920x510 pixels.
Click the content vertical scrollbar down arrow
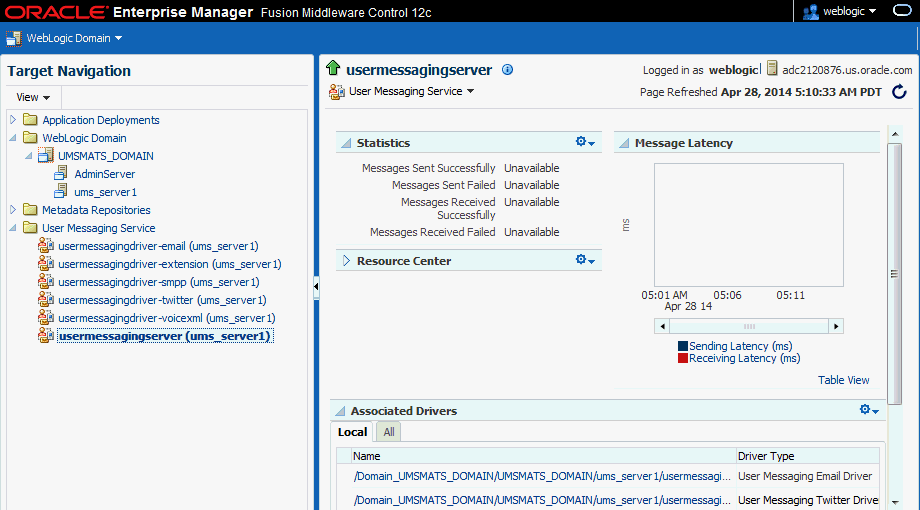point(895,502)
